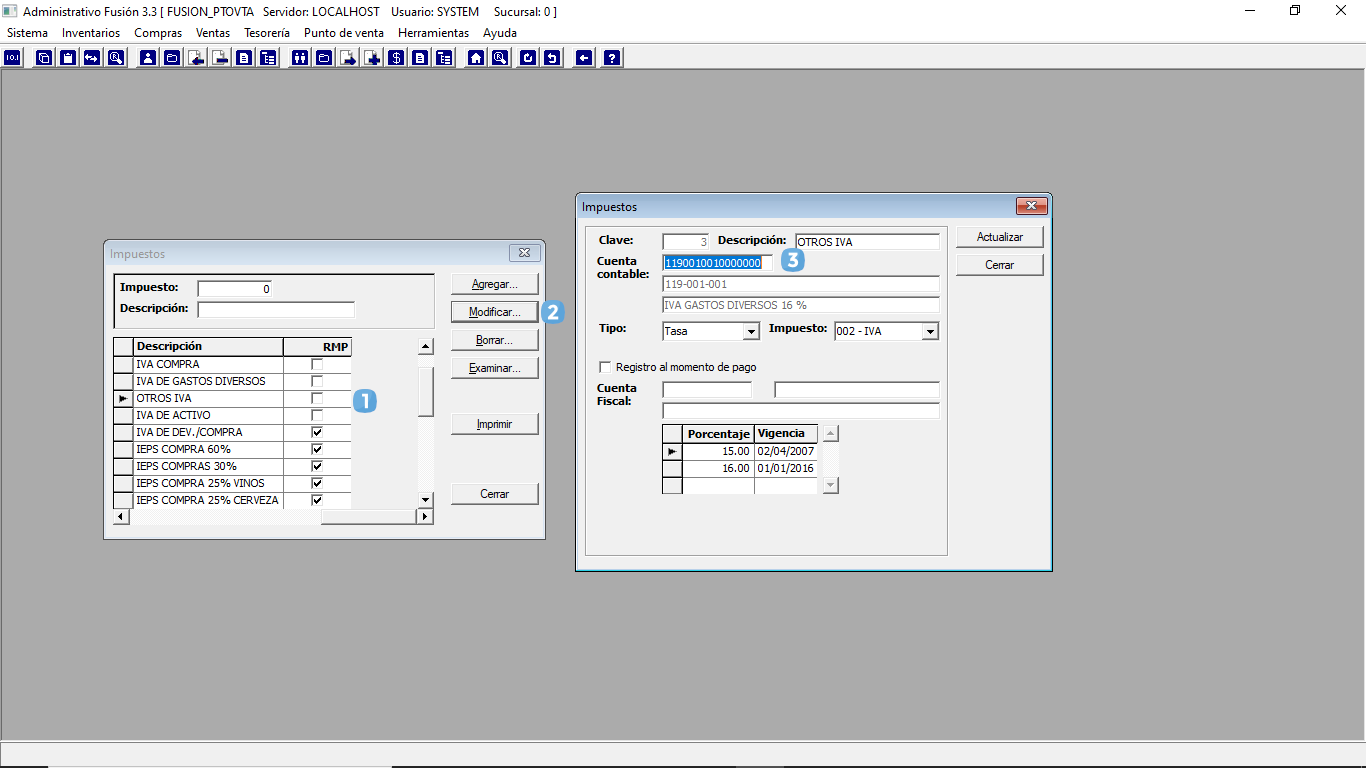Viewport: 1366px width, 768px height.
Task: Click the tax list scroll down arrow
Action: (425, 499)
